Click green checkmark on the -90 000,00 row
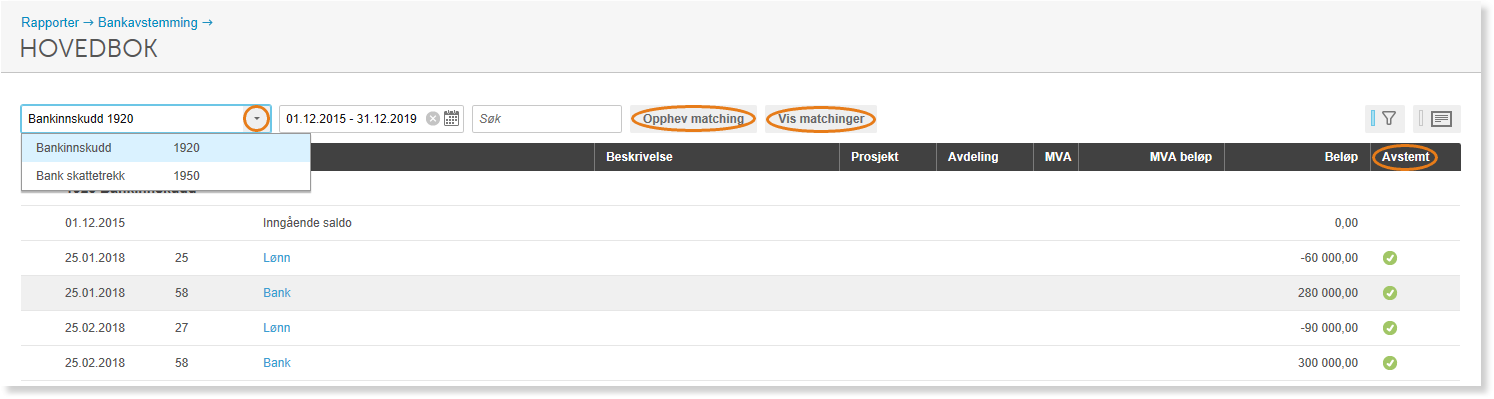This screenshot has height=399, width=1494. click(x=1389, y=328)
